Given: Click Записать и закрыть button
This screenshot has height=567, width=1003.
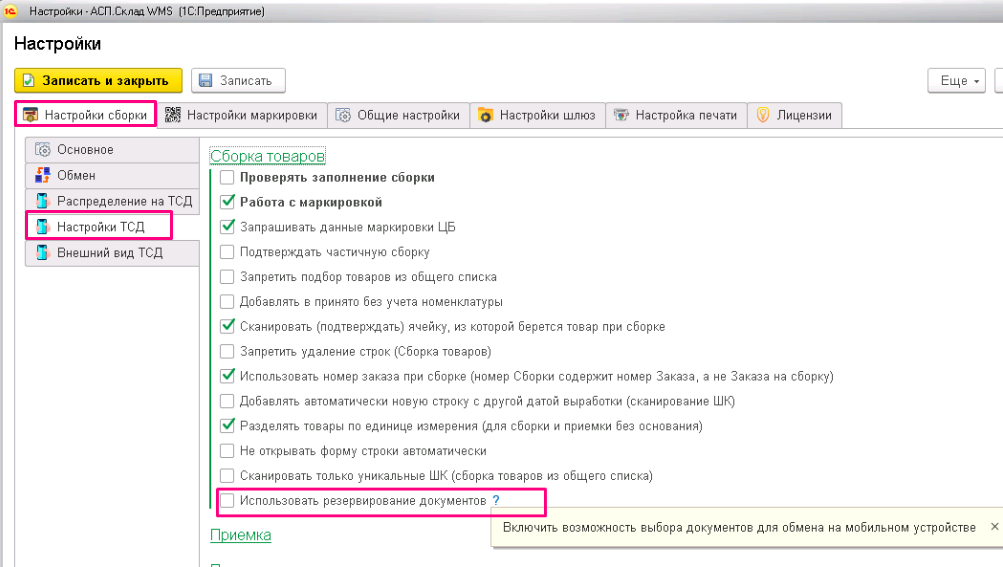Looking at the screenshot, I should tap(99, 81).
